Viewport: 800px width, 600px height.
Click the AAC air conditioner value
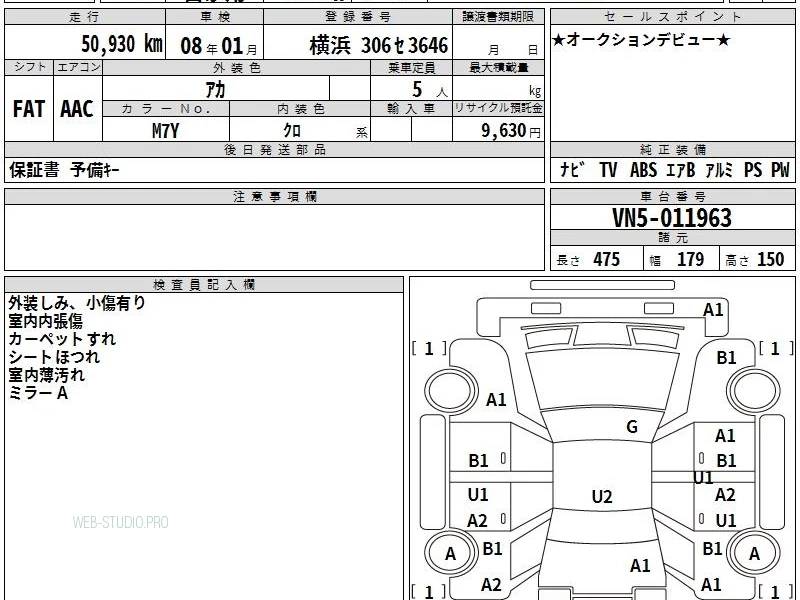(x=77, y=109)
